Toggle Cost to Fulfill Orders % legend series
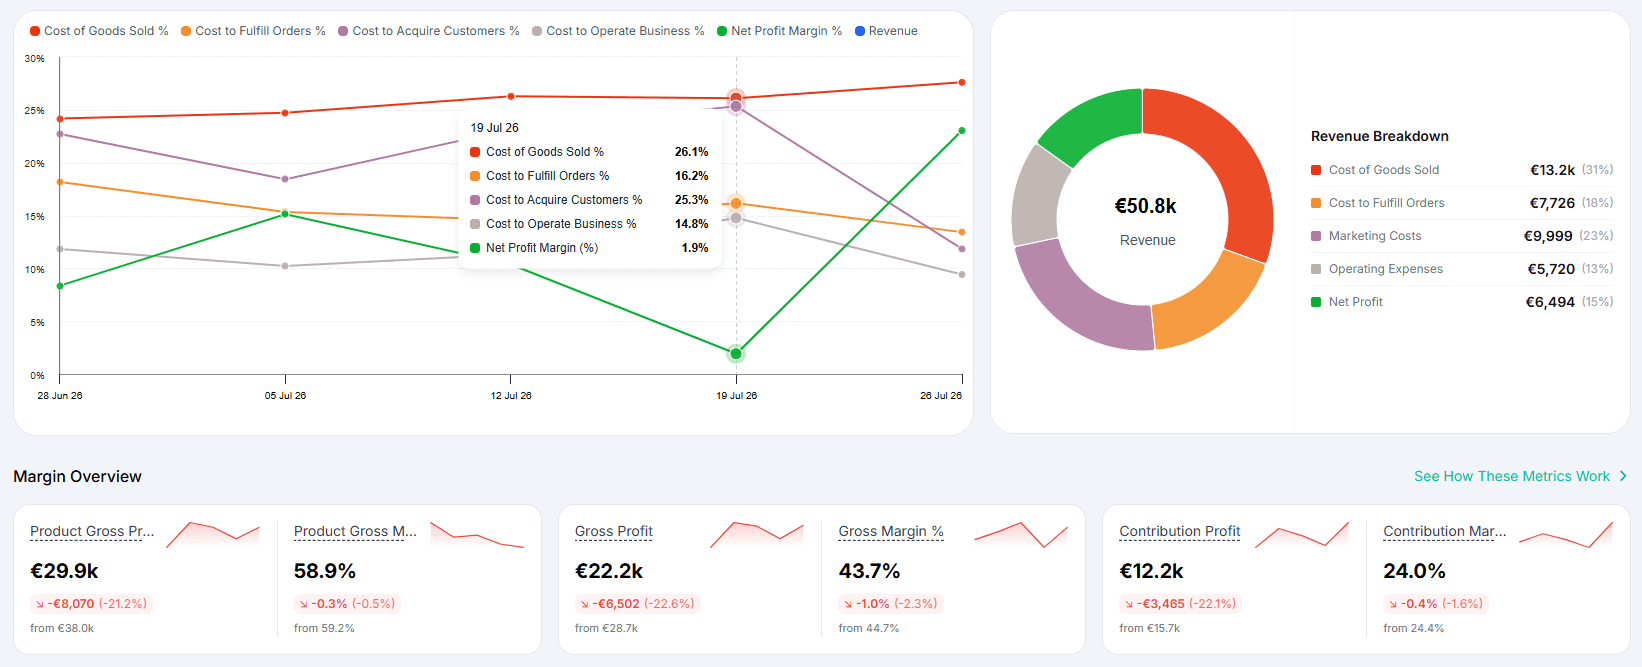1642x667 pixels. pyautogui.click(x=253, y=31)
